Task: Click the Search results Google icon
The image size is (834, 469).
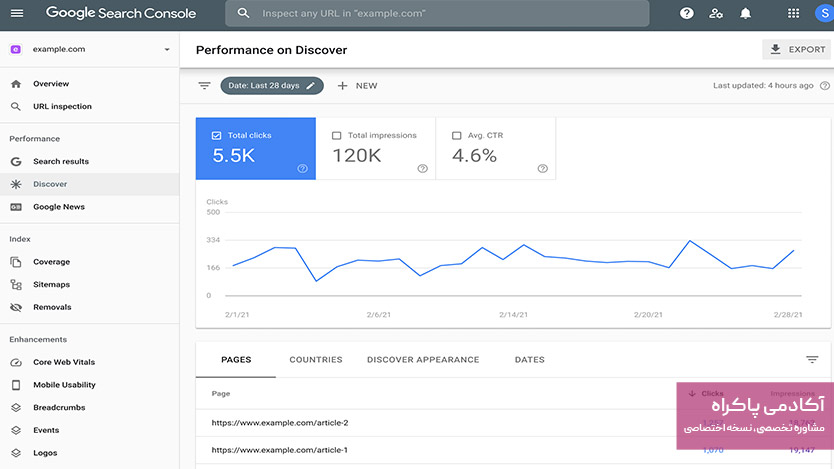Action: pos(16,162)
